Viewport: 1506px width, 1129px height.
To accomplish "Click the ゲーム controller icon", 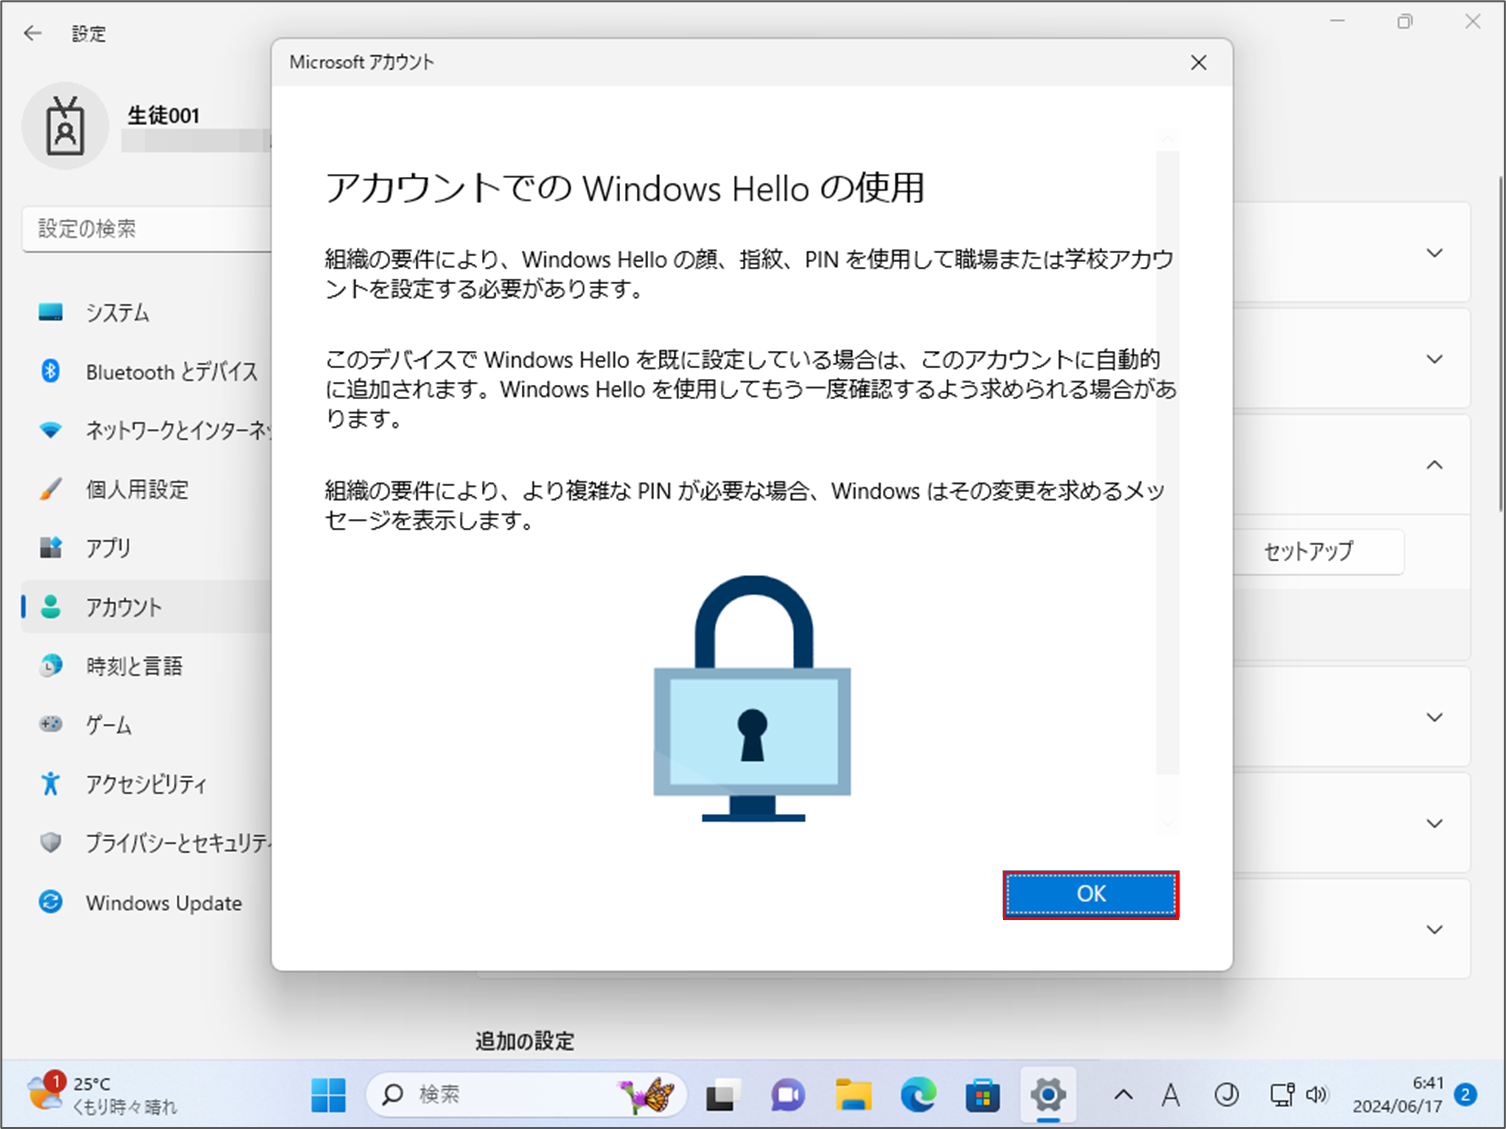I will (50, 724).
